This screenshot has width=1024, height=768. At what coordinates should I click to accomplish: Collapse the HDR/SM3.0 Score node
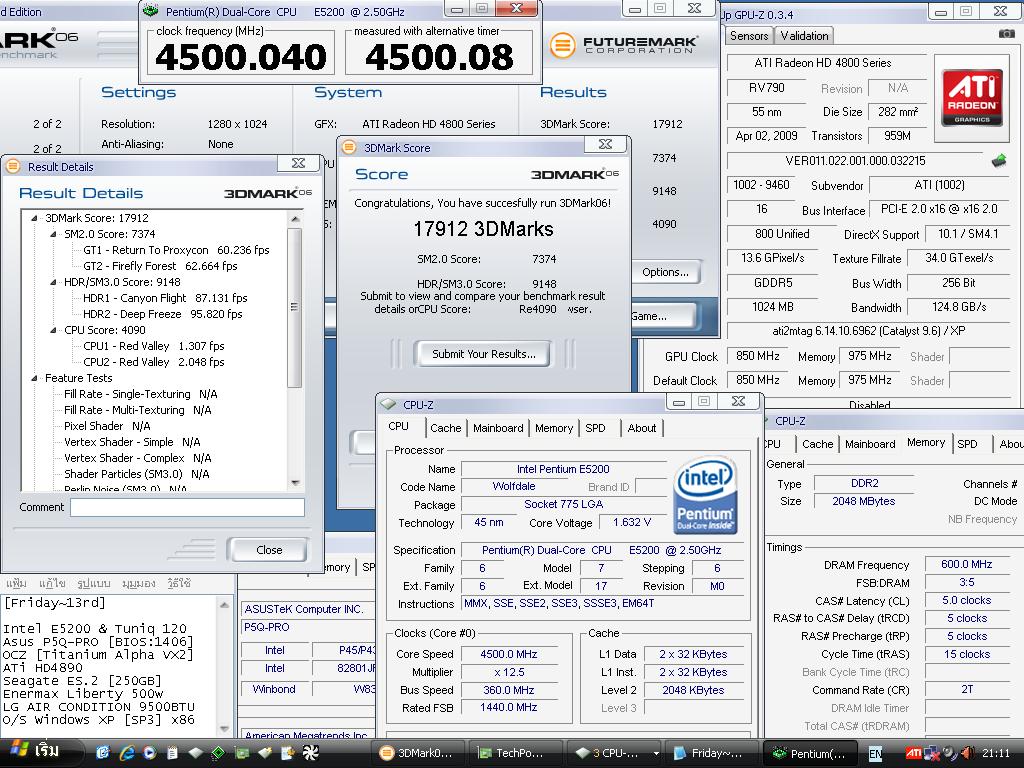53,282
